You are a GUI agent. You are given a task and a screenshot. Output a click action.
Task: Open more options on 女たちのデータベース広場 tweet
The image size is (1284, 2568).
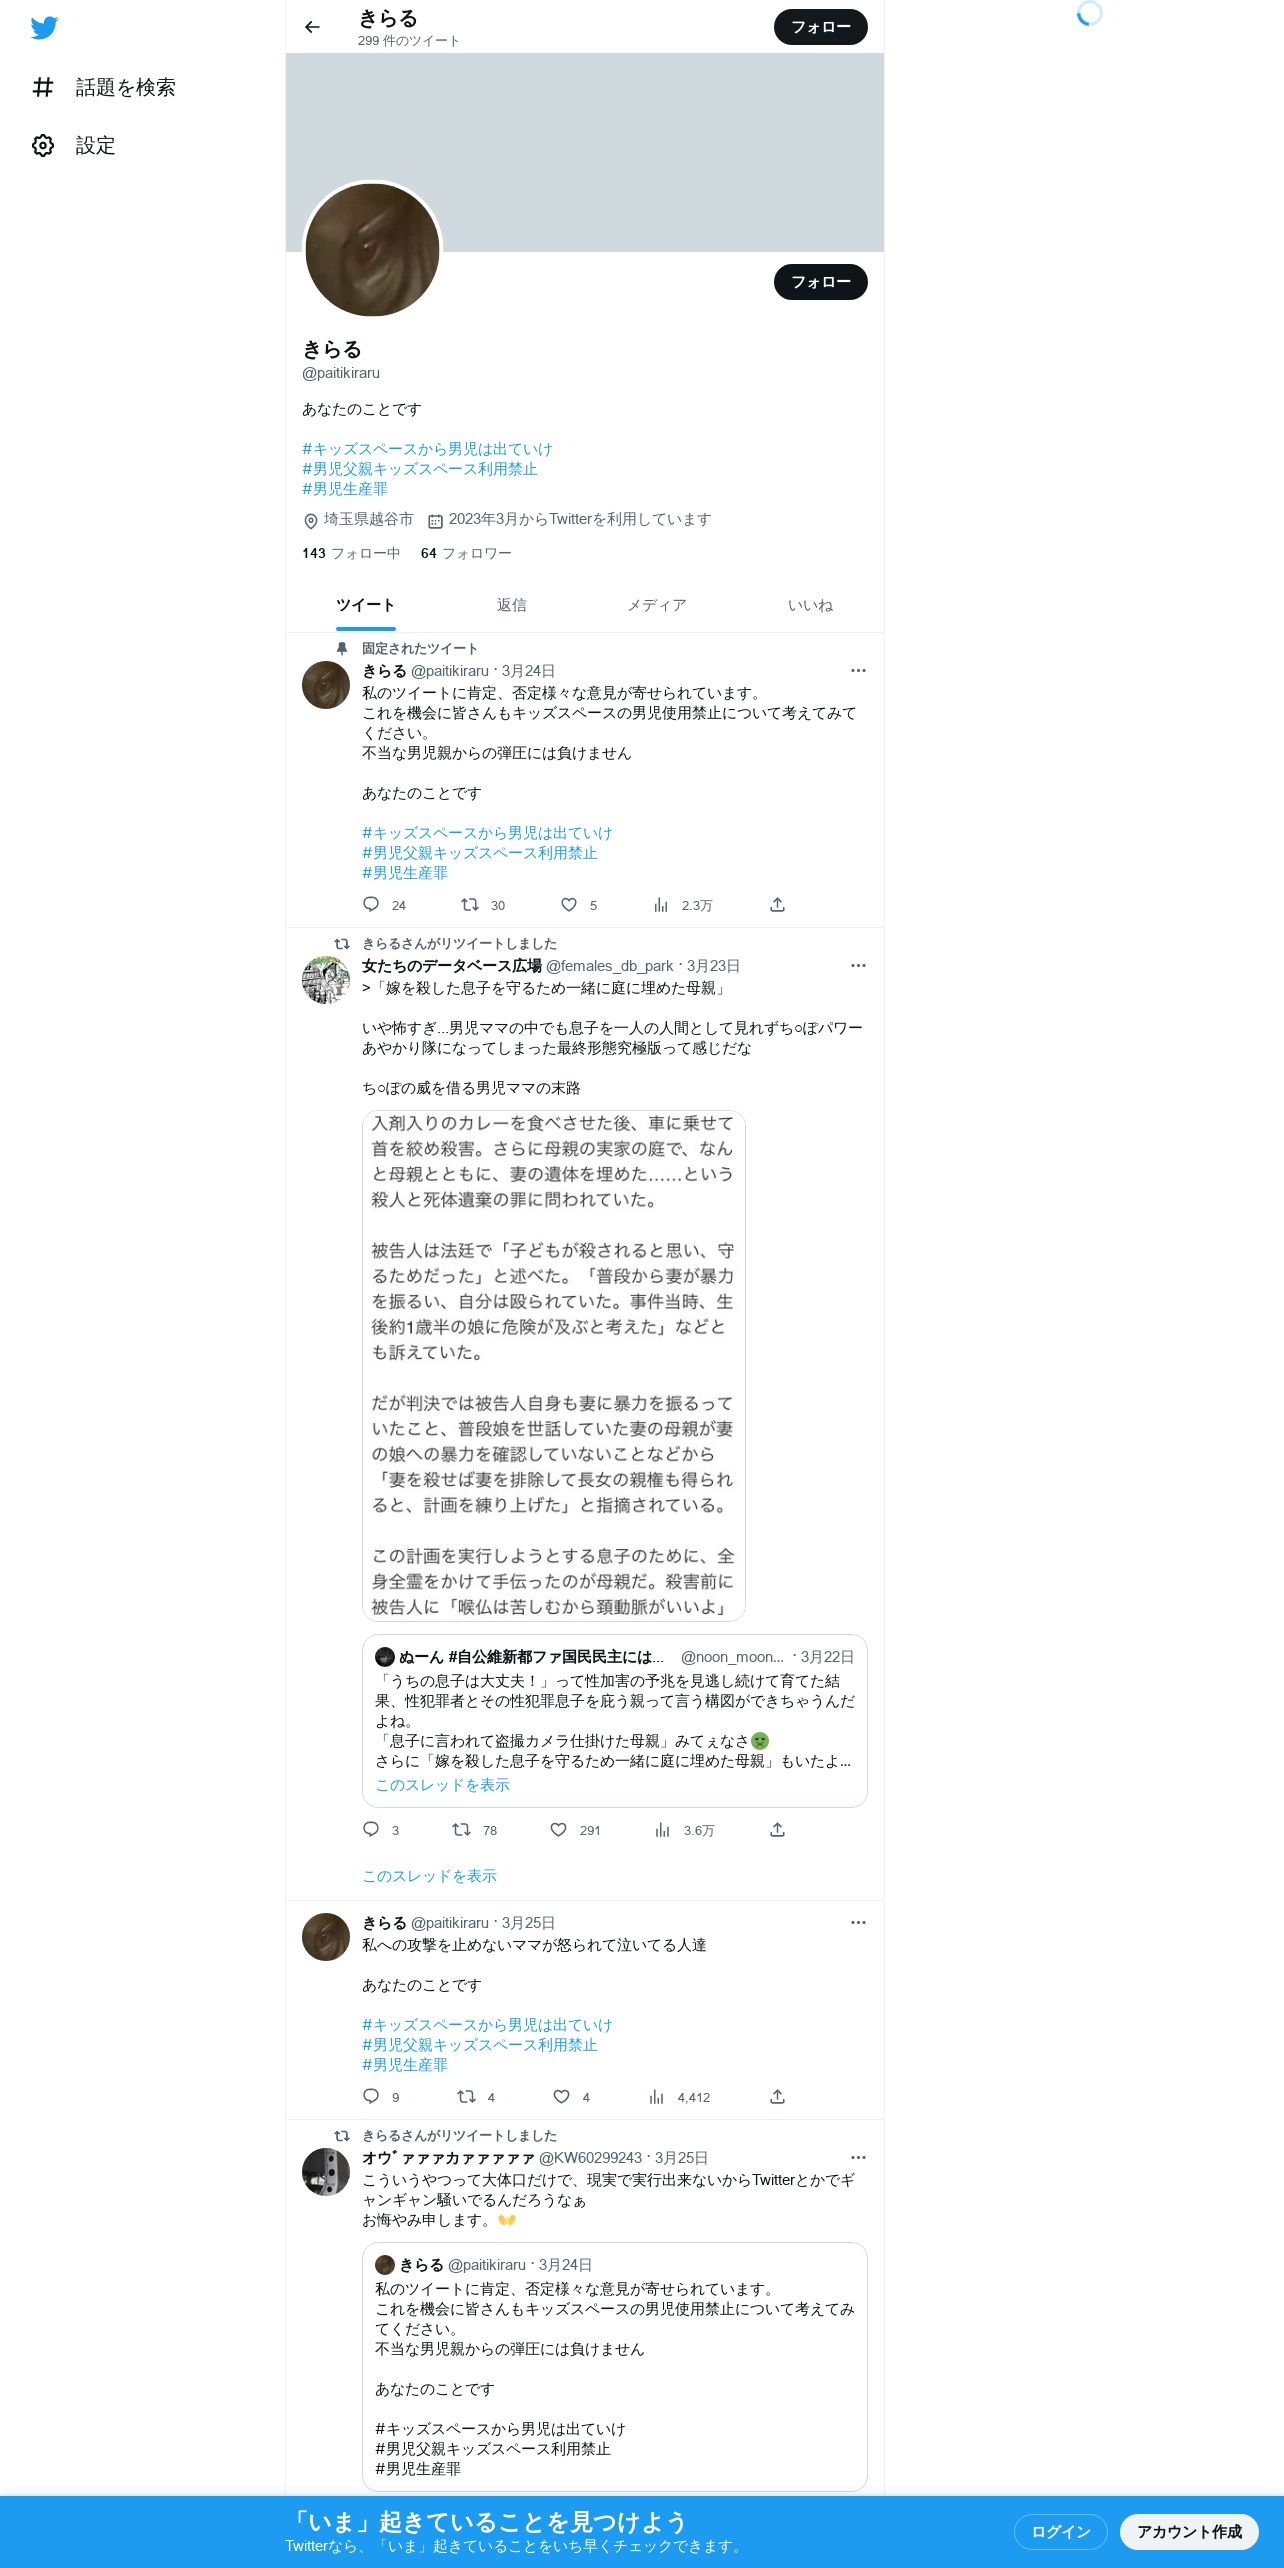[858, 966]
